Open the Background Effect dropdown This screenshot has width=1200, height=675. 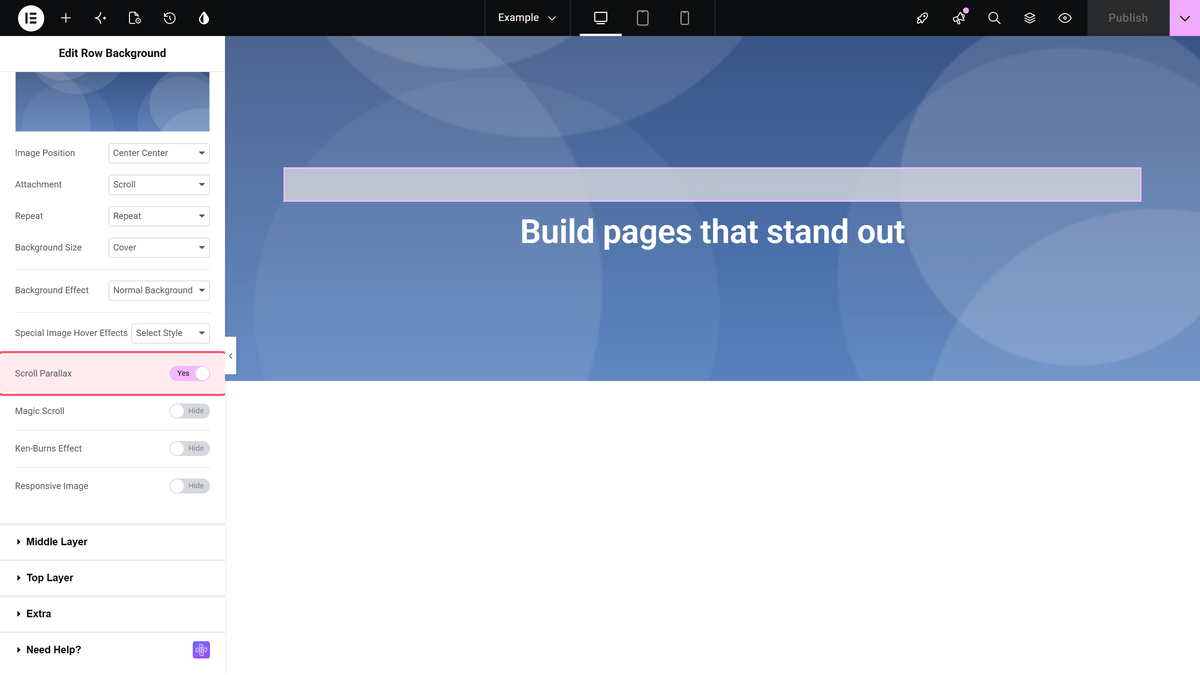159,290
